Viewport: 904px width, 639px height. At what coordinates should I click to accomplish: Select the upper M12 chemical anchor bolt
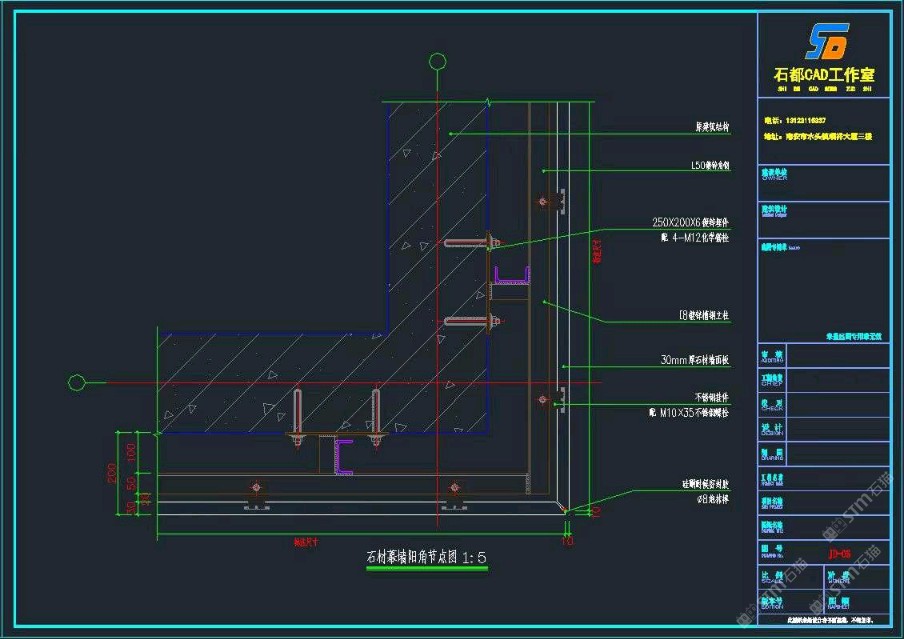click(x=470, y=242)
